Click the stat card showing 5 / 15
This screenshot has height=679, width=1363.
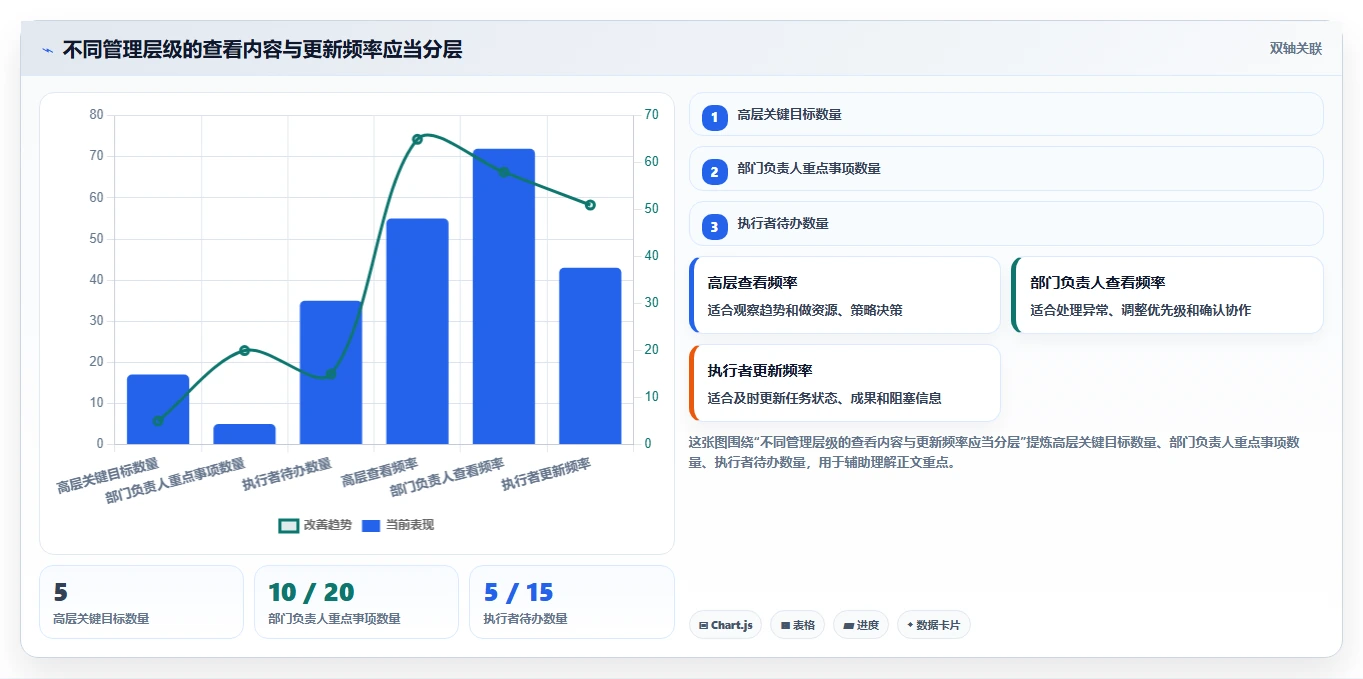tap(571, 602)
